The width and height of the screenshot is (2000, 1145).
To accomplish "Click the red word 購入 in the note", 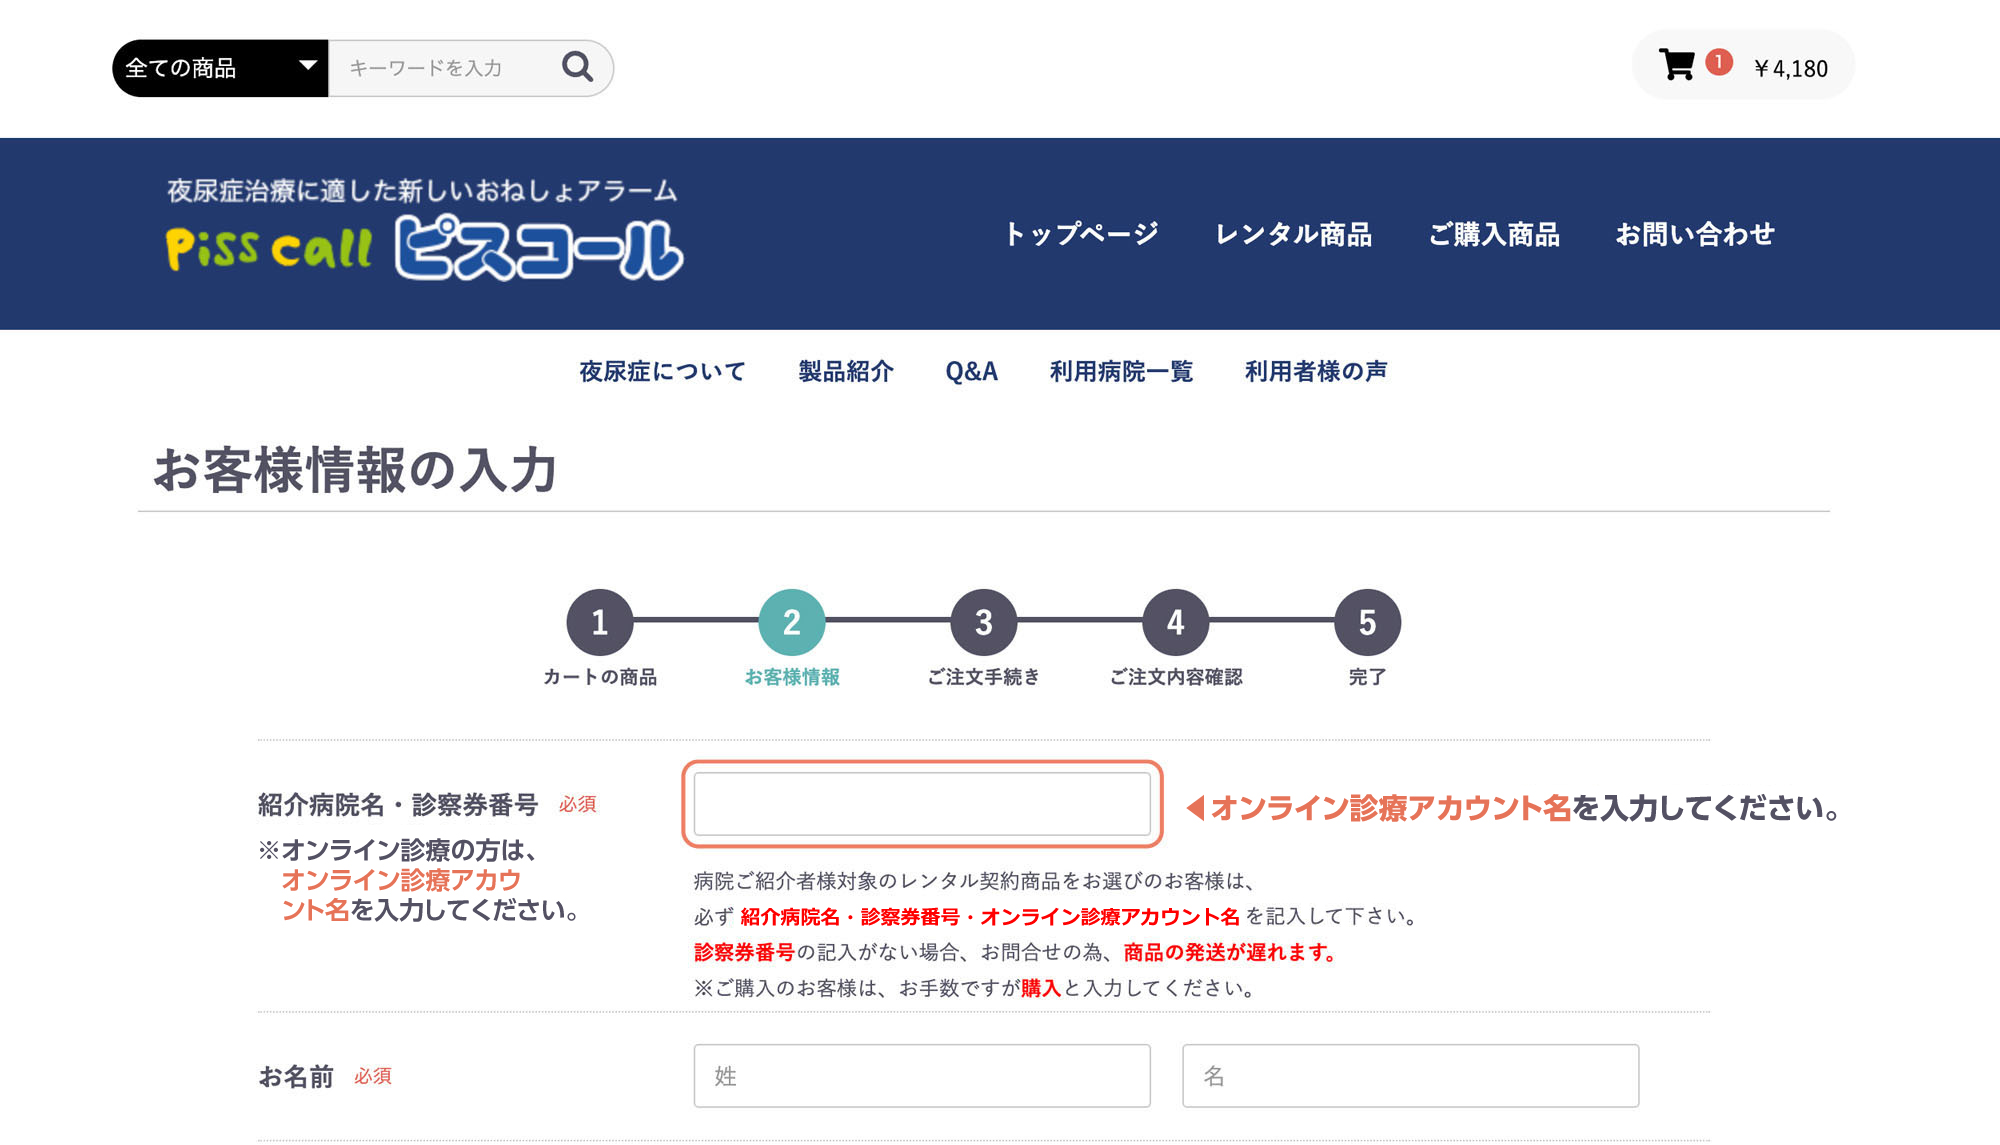I will click(x=1041, y=988).
